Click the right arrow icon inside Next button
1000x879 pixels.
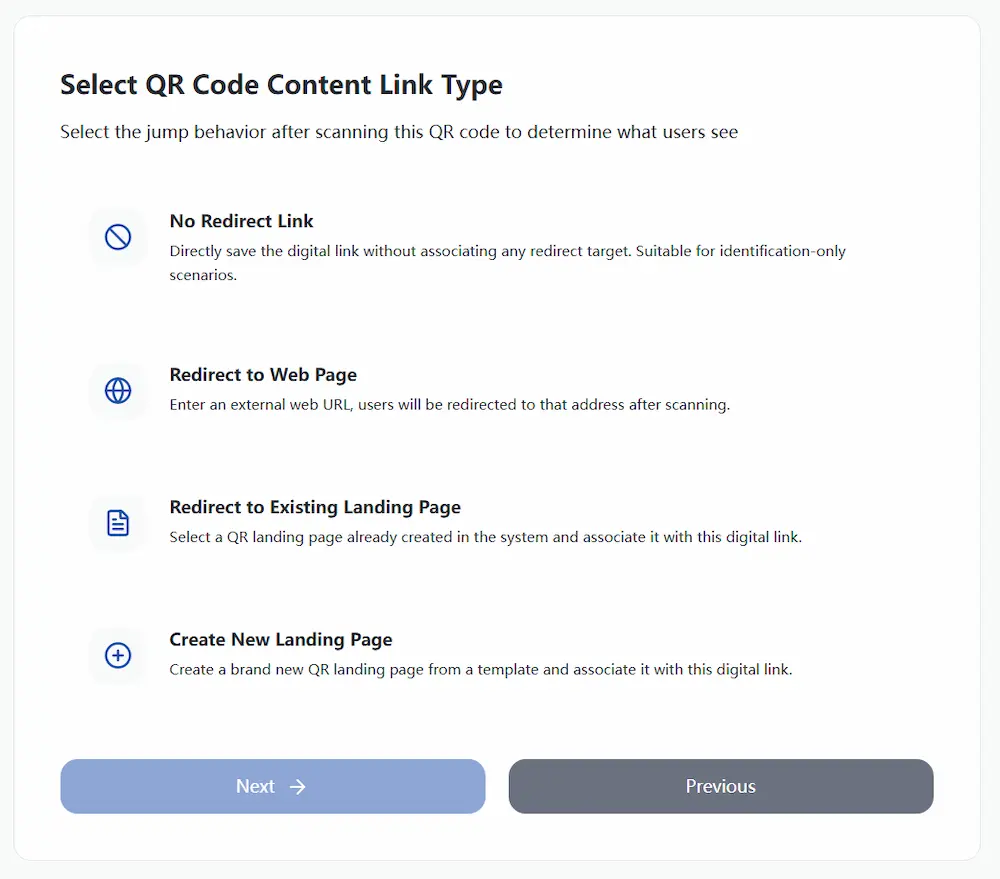tap(298, 787)
